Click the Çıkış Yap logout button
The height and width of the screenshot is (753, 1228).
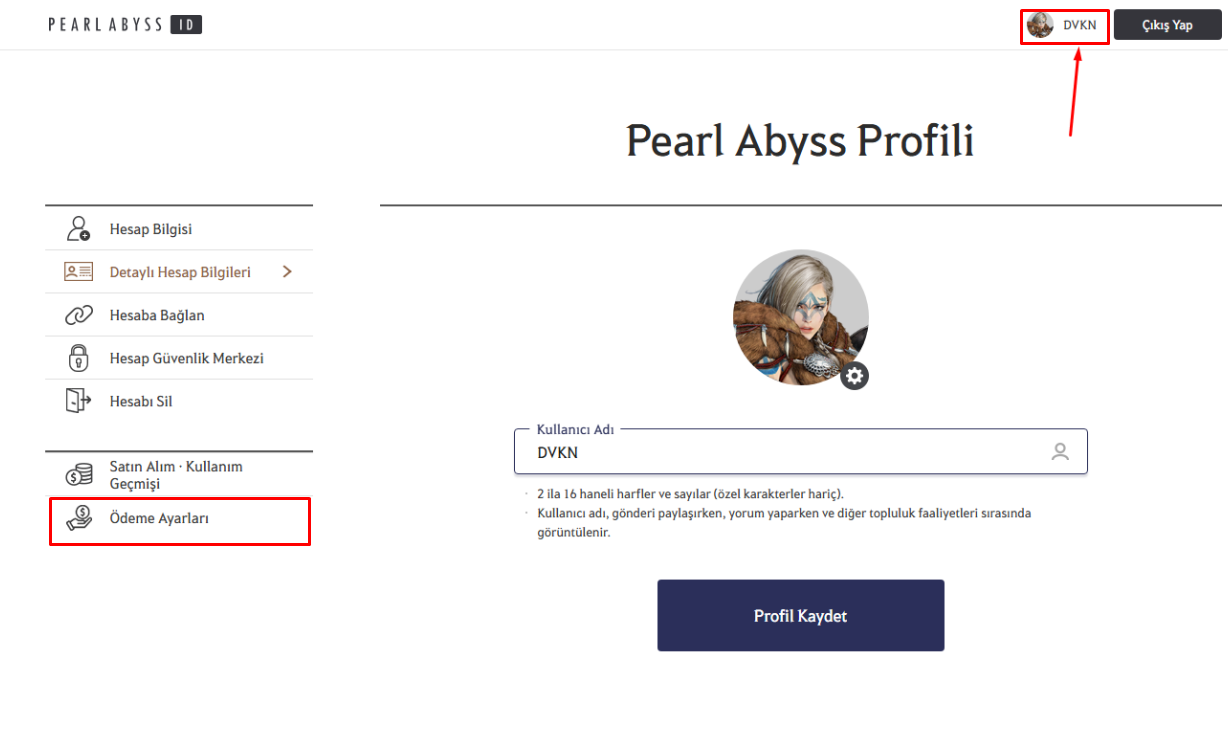1167,25
